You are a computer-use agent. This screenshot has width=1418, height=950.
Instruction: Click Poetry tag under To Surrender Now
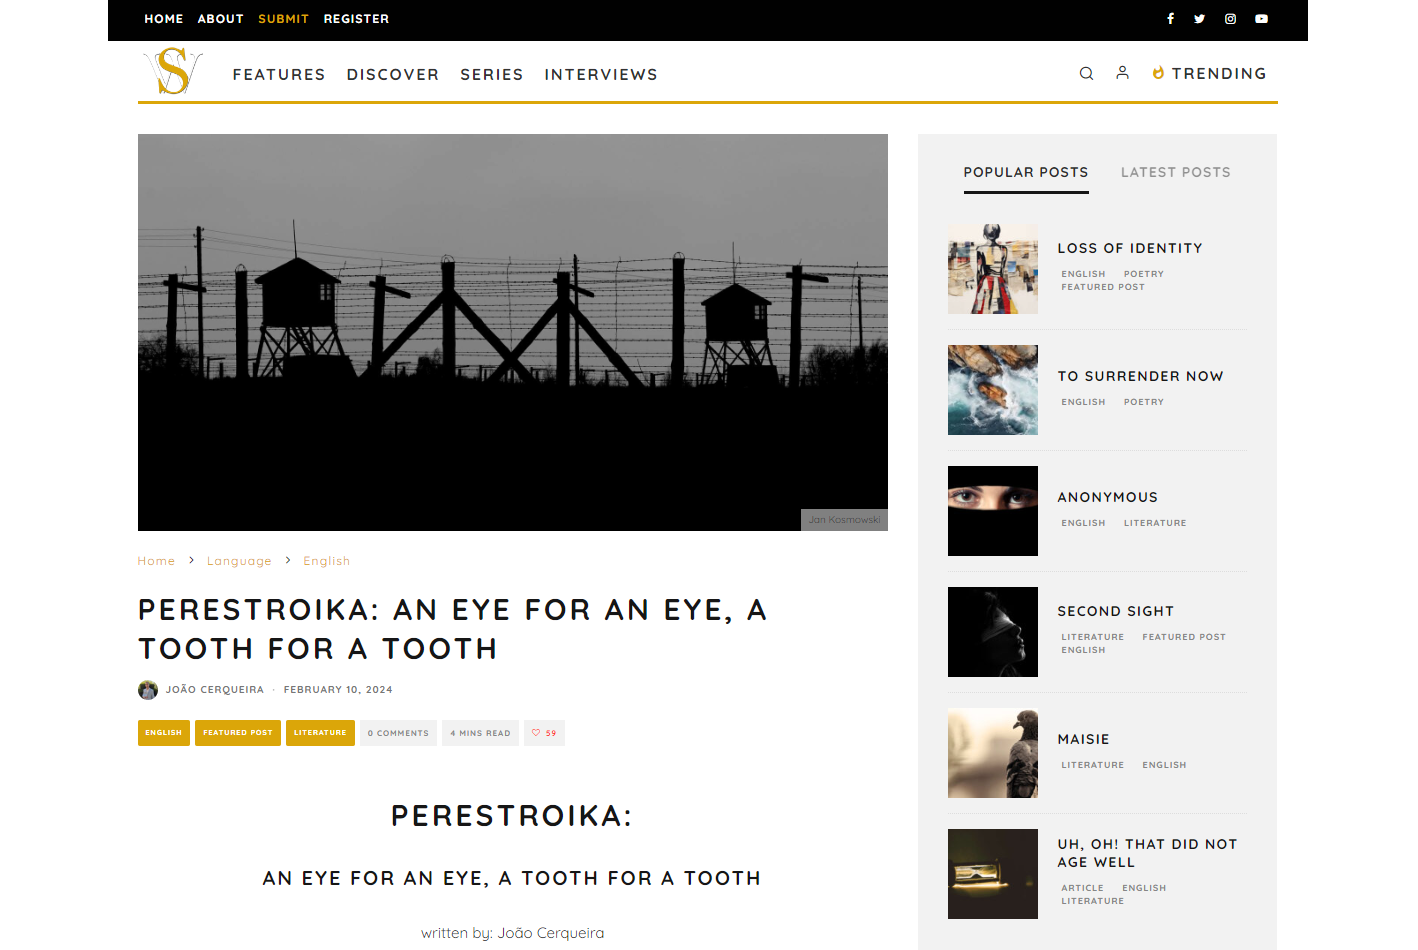(1144, 402)
